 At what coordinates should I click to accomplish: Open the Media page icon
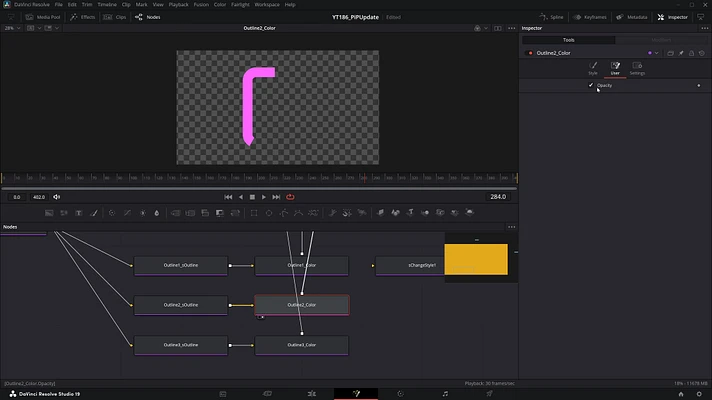(222, 394)
